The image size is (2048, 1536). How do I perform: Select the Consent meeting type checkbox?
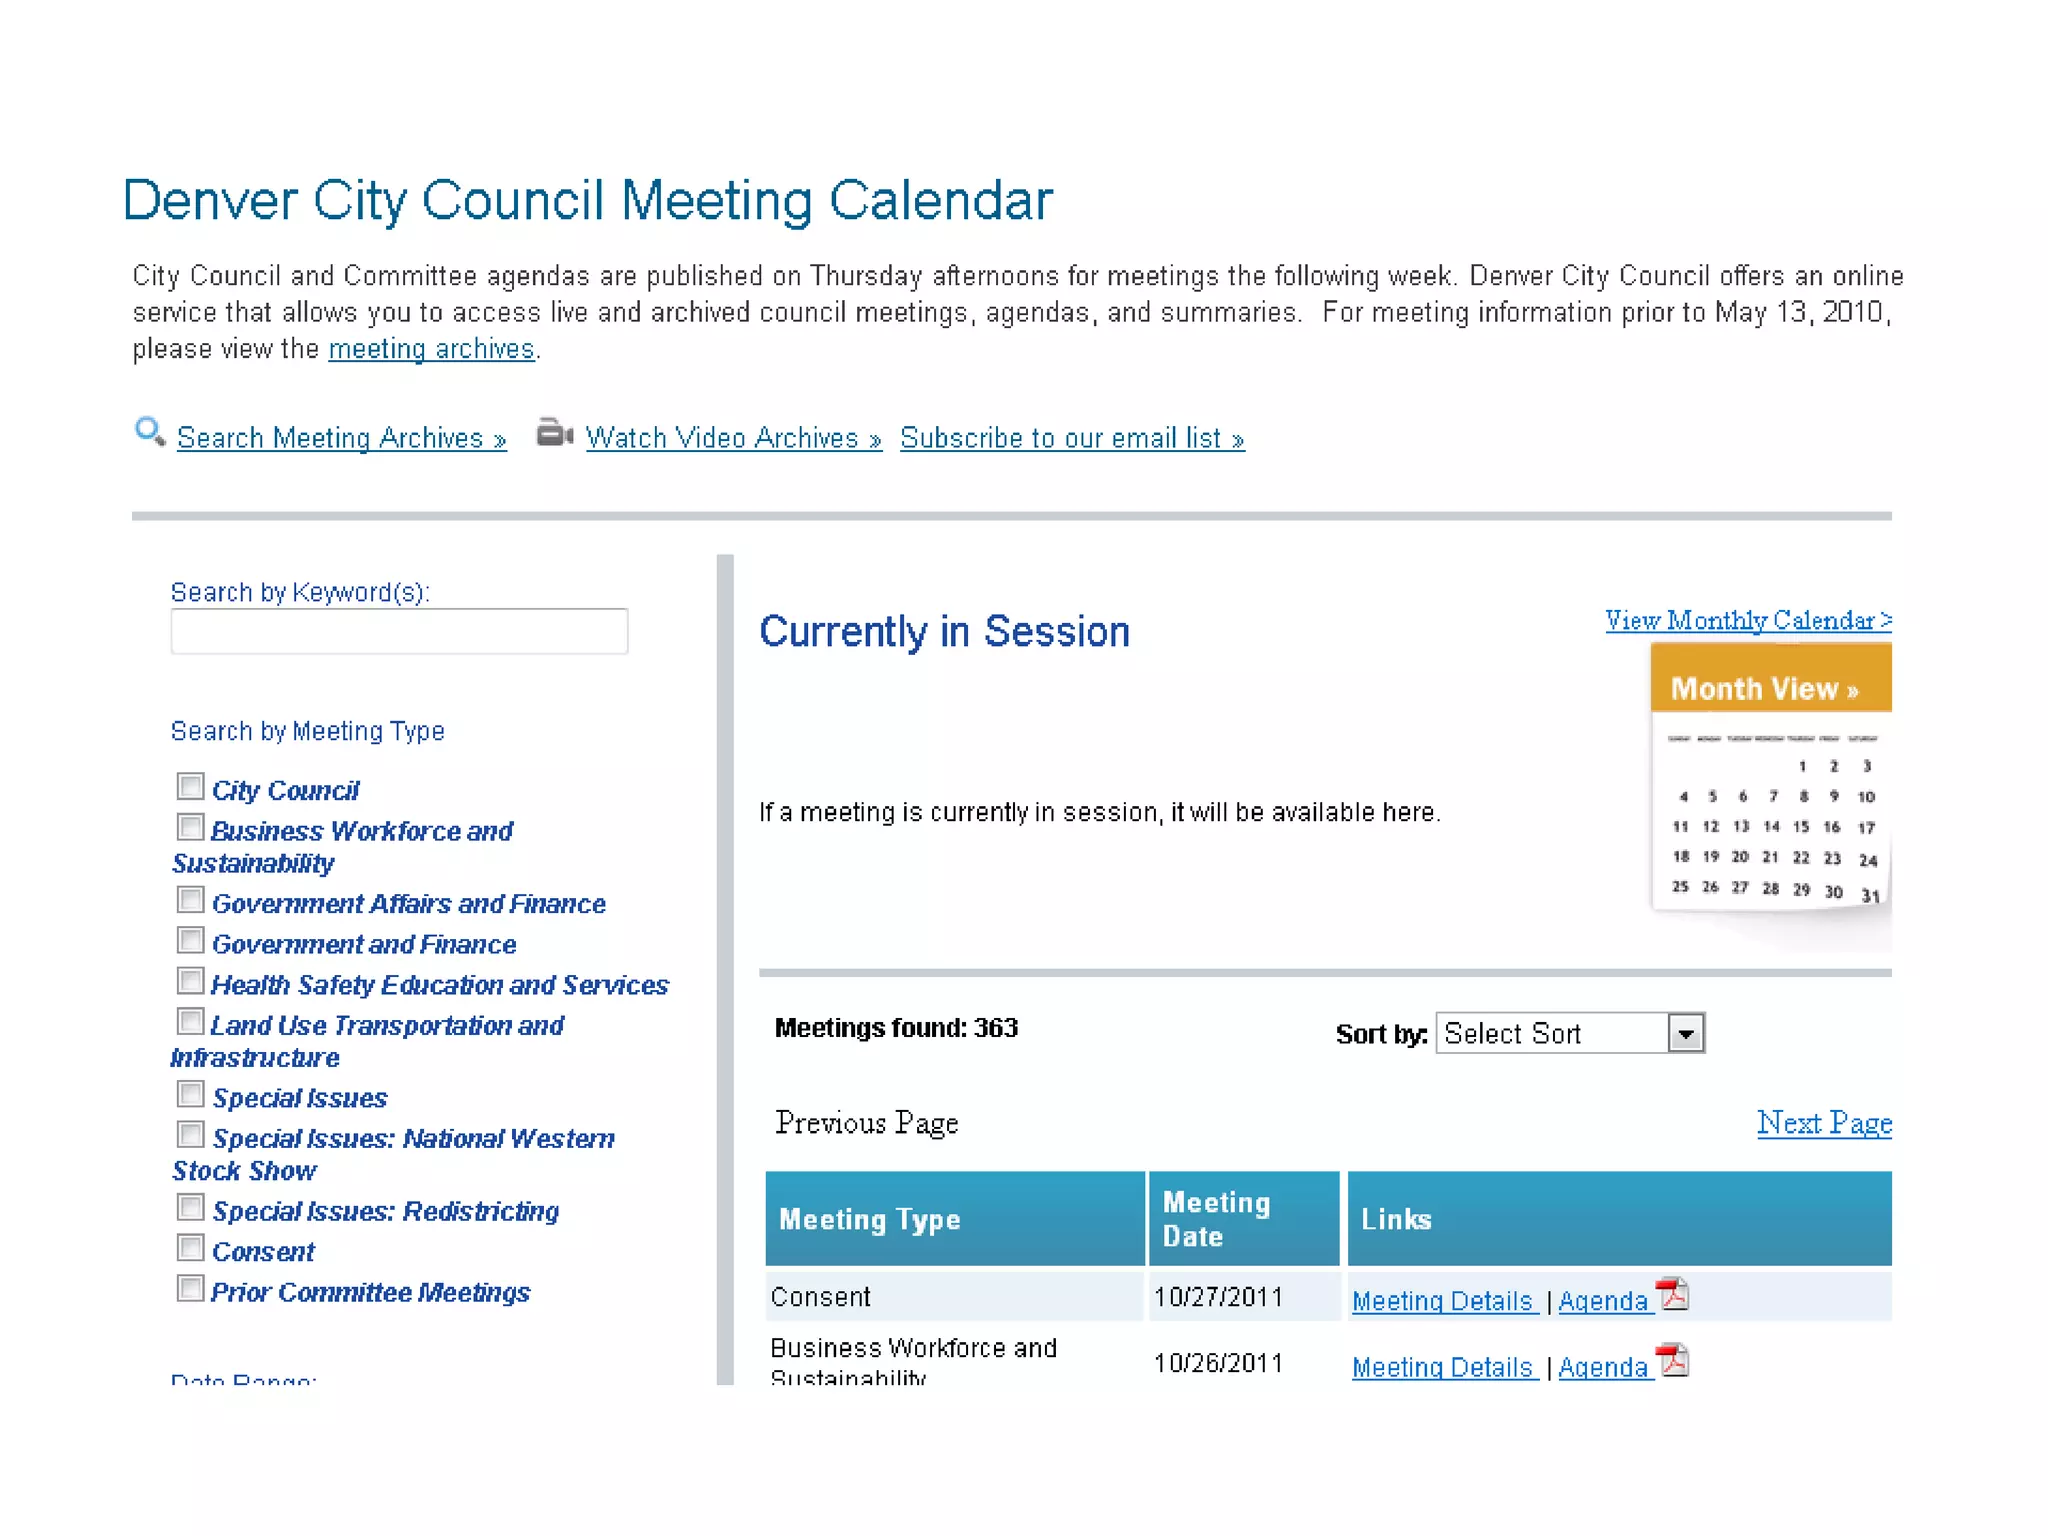(x=190, y=1248)
